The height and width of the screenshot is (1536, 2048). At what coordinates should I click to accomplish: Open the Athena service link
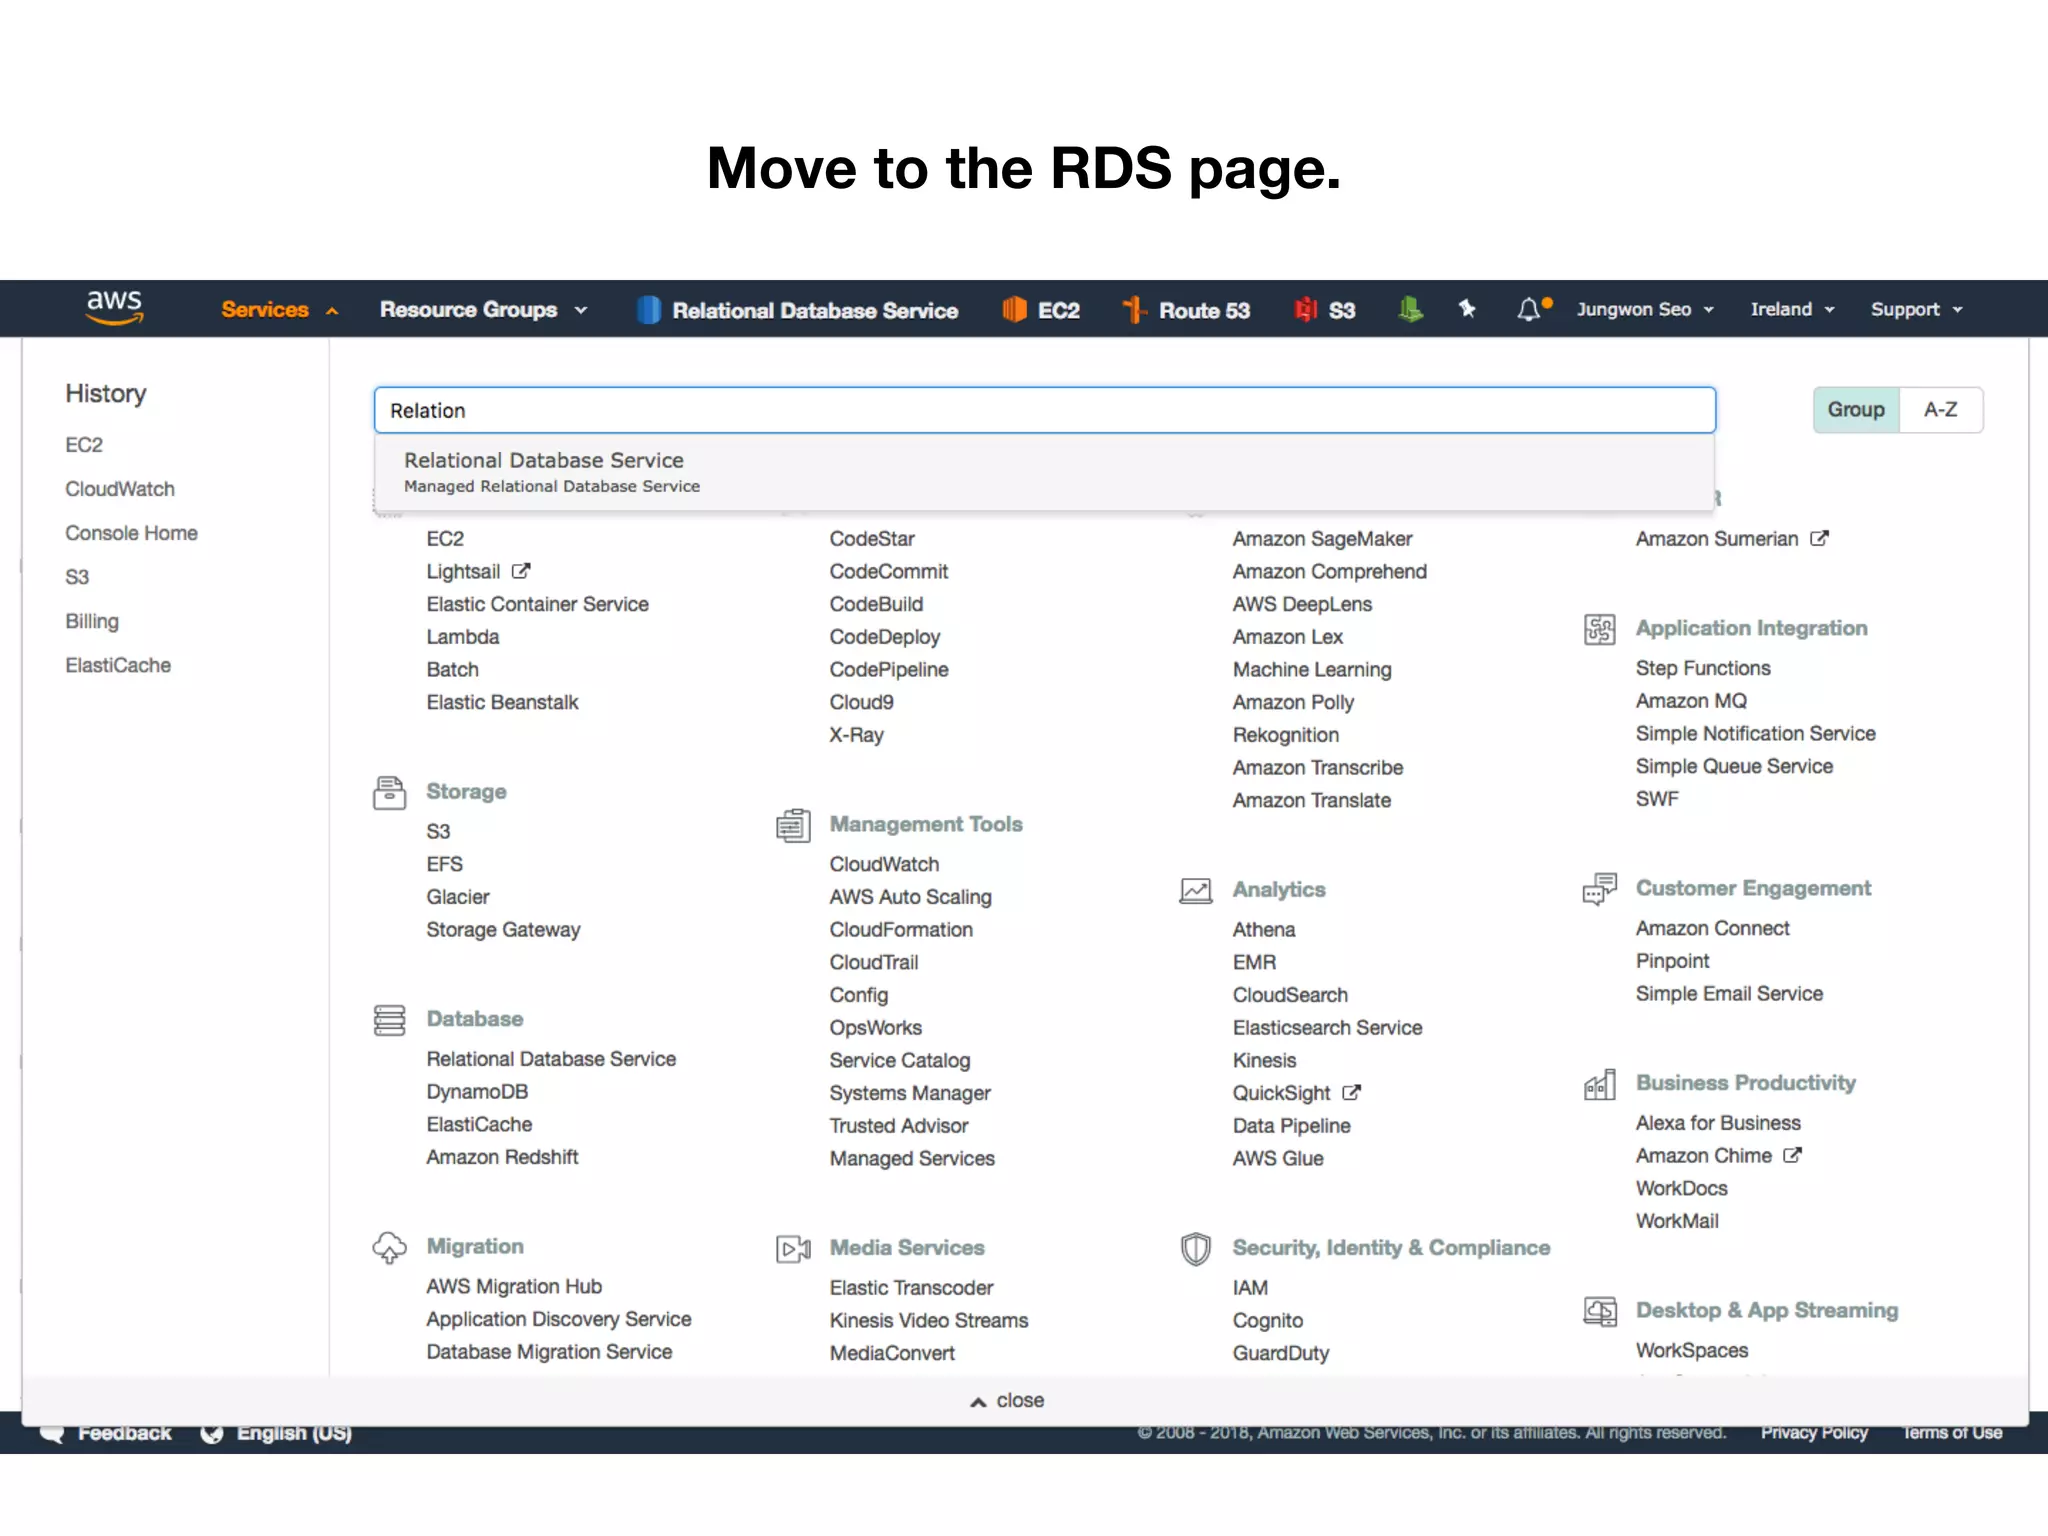click(1263, 930)
